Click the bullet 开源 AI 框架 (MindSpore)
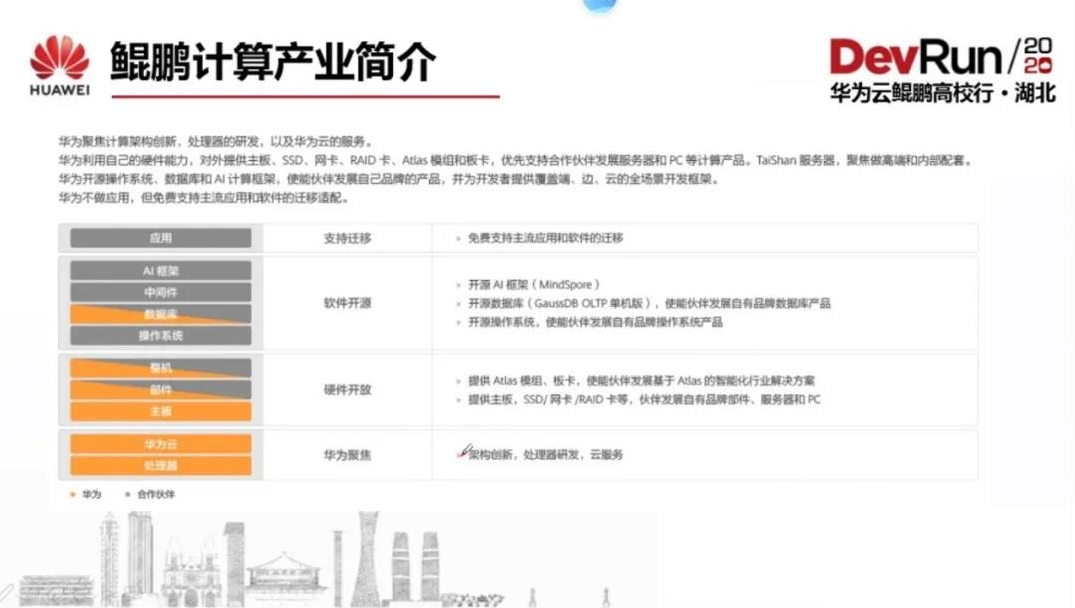This screenshot has width=1075, height=608. pyautogui.click(x=534, y=284)
